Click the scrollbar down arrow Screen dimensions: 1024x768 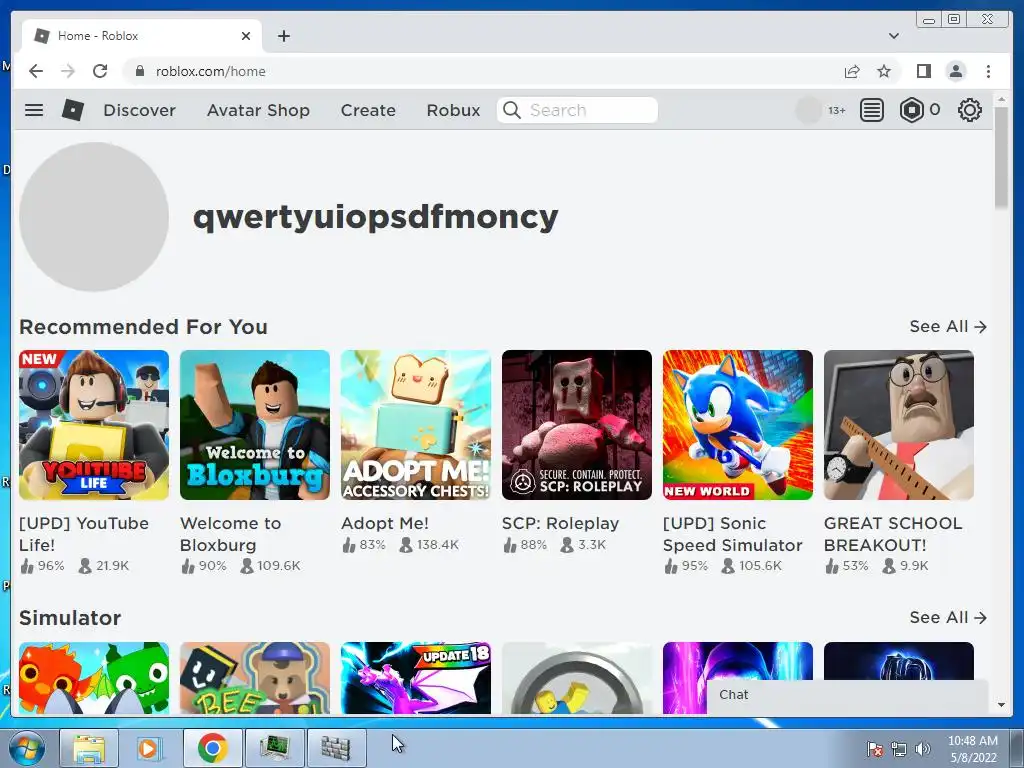[1001, 705]
